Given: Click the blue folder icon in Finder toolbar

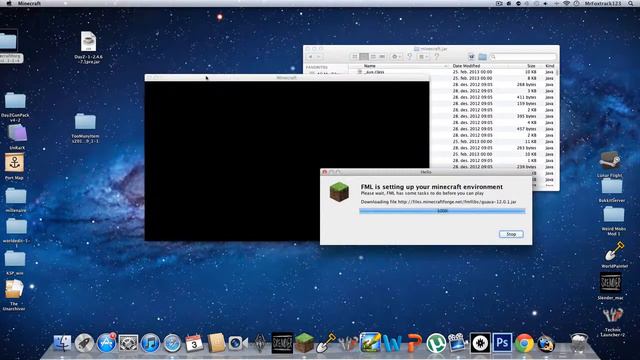Looking at the screenshot, I should [482, 57].
